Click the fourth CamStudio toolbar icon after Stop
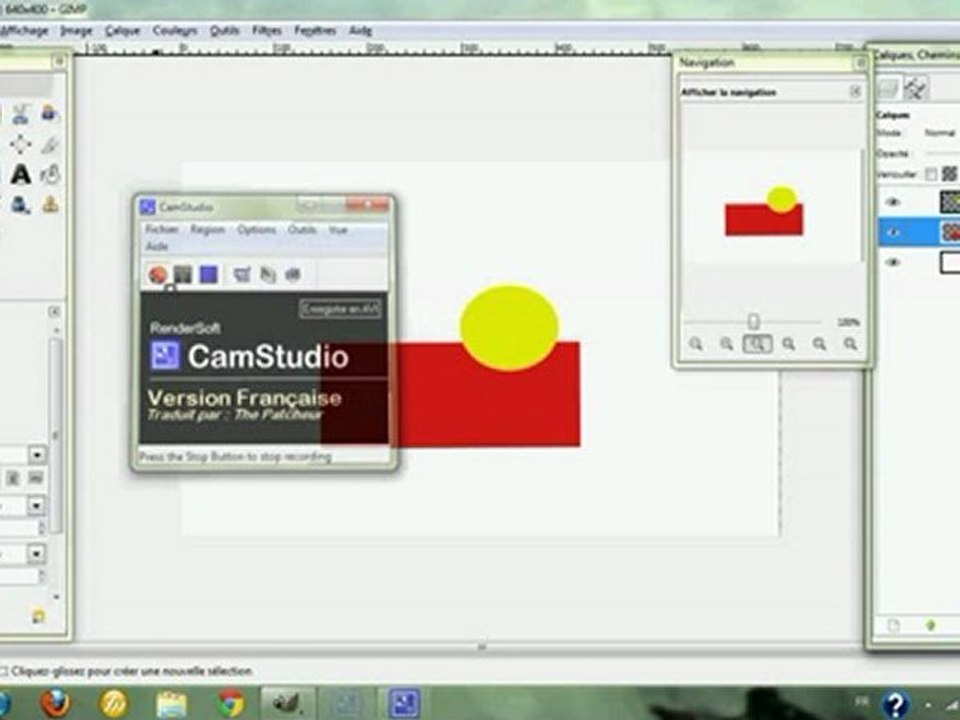The image size is (960, 720). coord(242,275)
